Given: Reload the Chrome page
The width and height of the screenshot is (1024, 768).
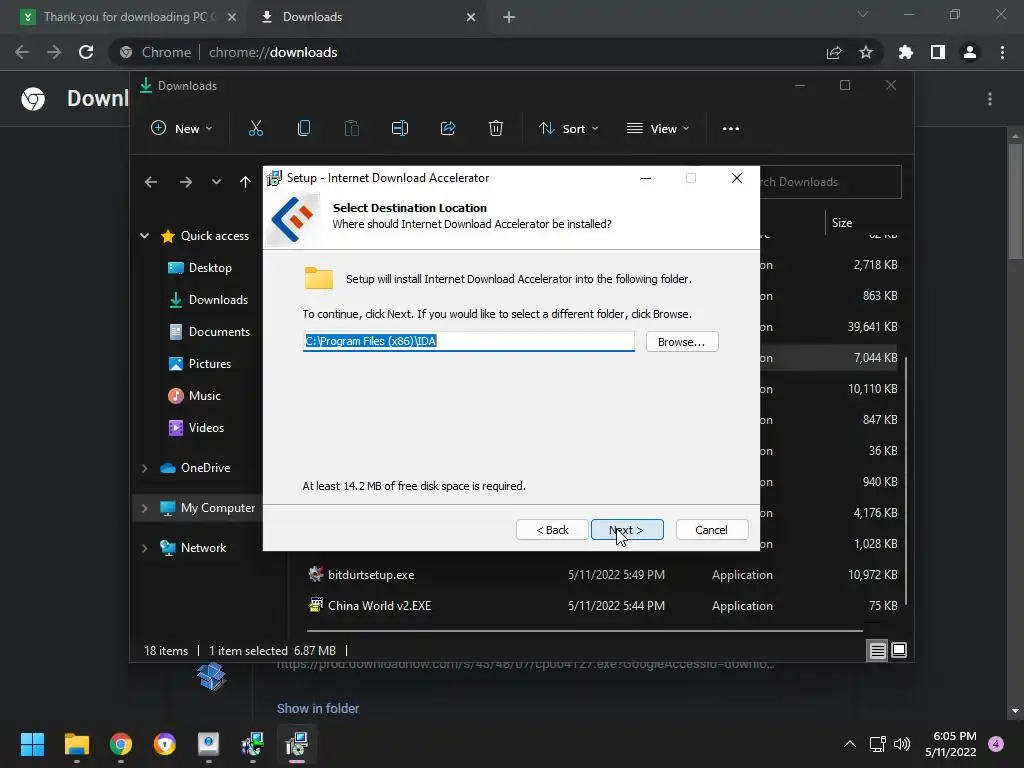Looking at the screenshot, I should click(x=86, y=52).
